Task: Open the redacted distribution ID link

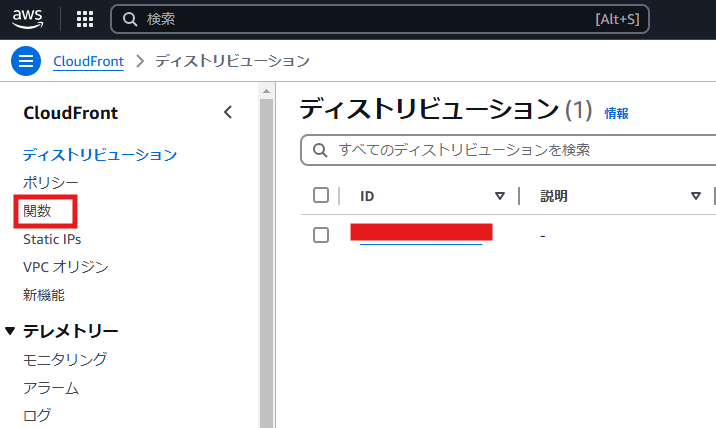Action: [421, 233]
